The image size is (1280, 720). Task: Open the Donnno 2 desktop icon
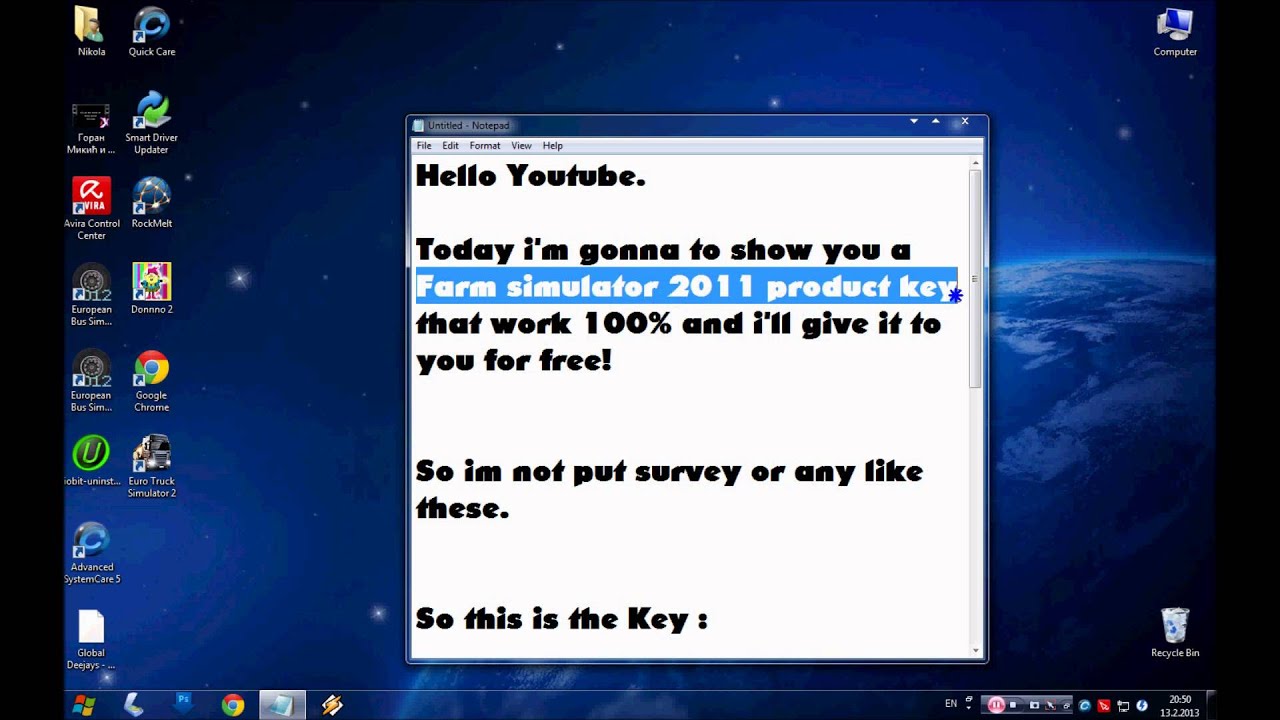point(152,289)
